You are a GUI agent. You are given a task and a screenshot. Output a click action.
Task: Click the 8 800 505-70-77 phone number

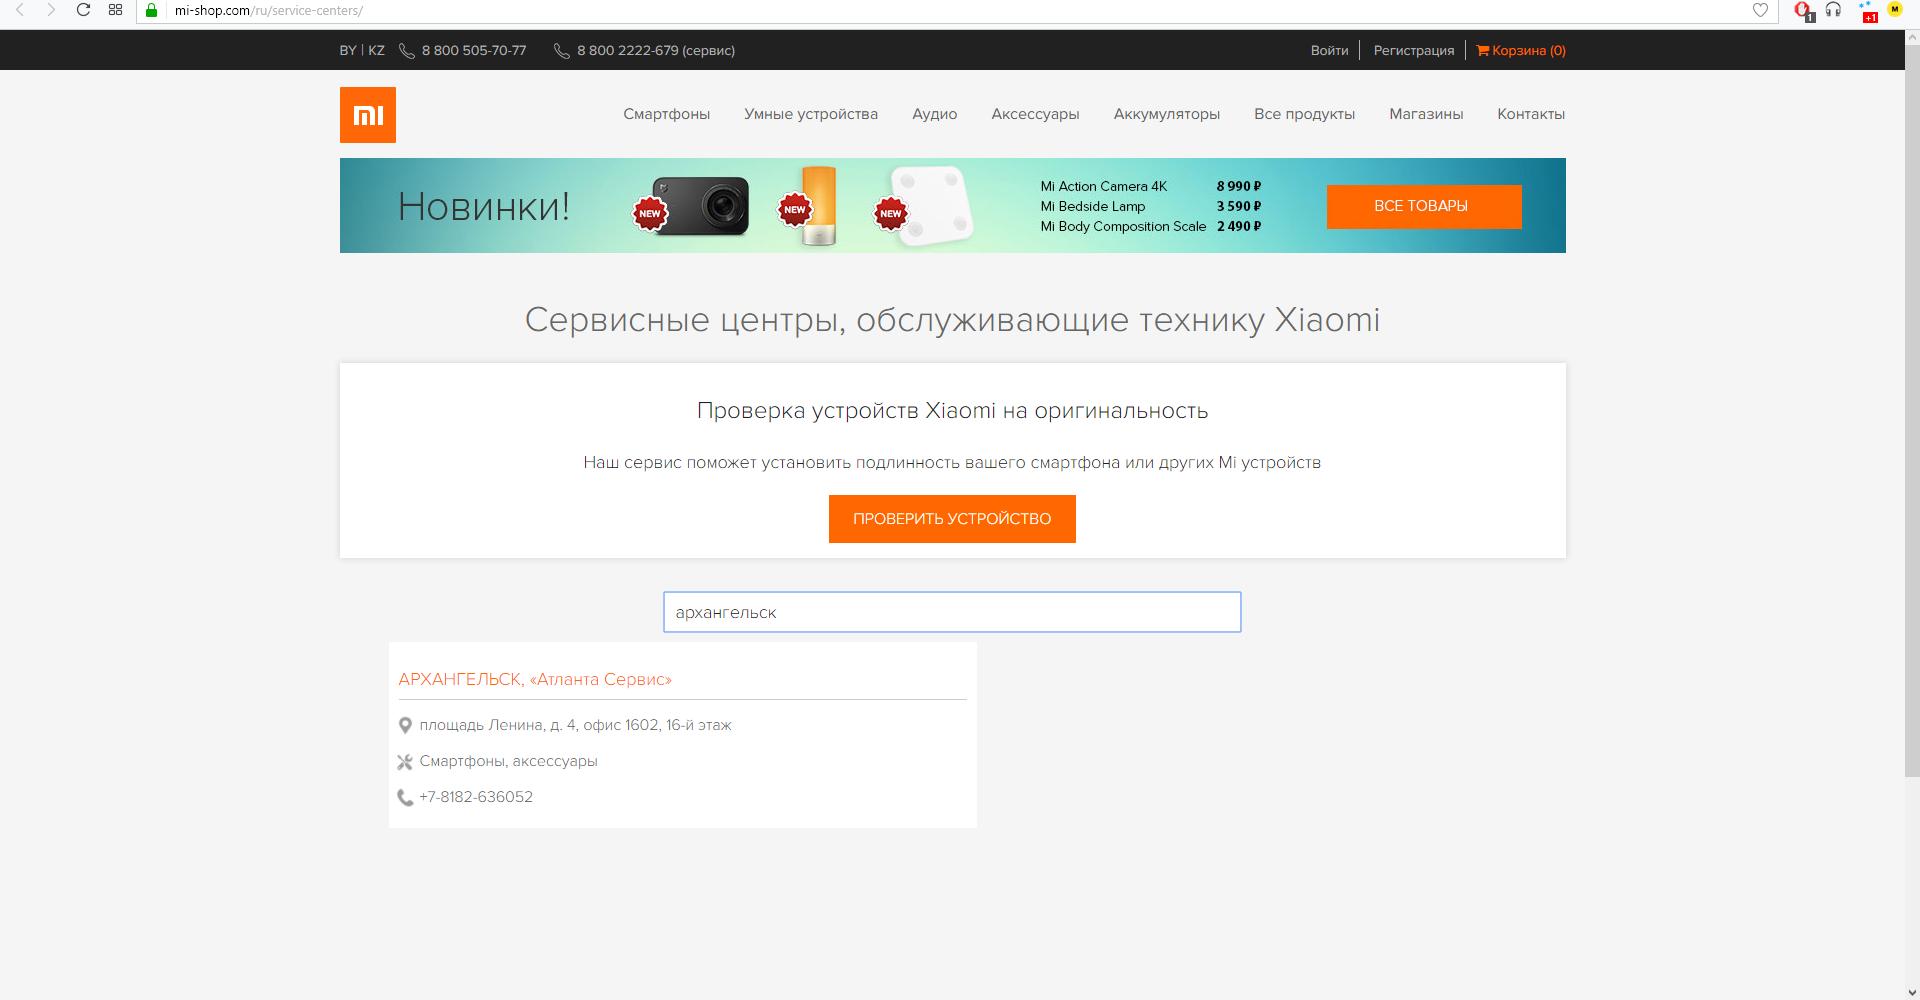click(x=474, y=50)
